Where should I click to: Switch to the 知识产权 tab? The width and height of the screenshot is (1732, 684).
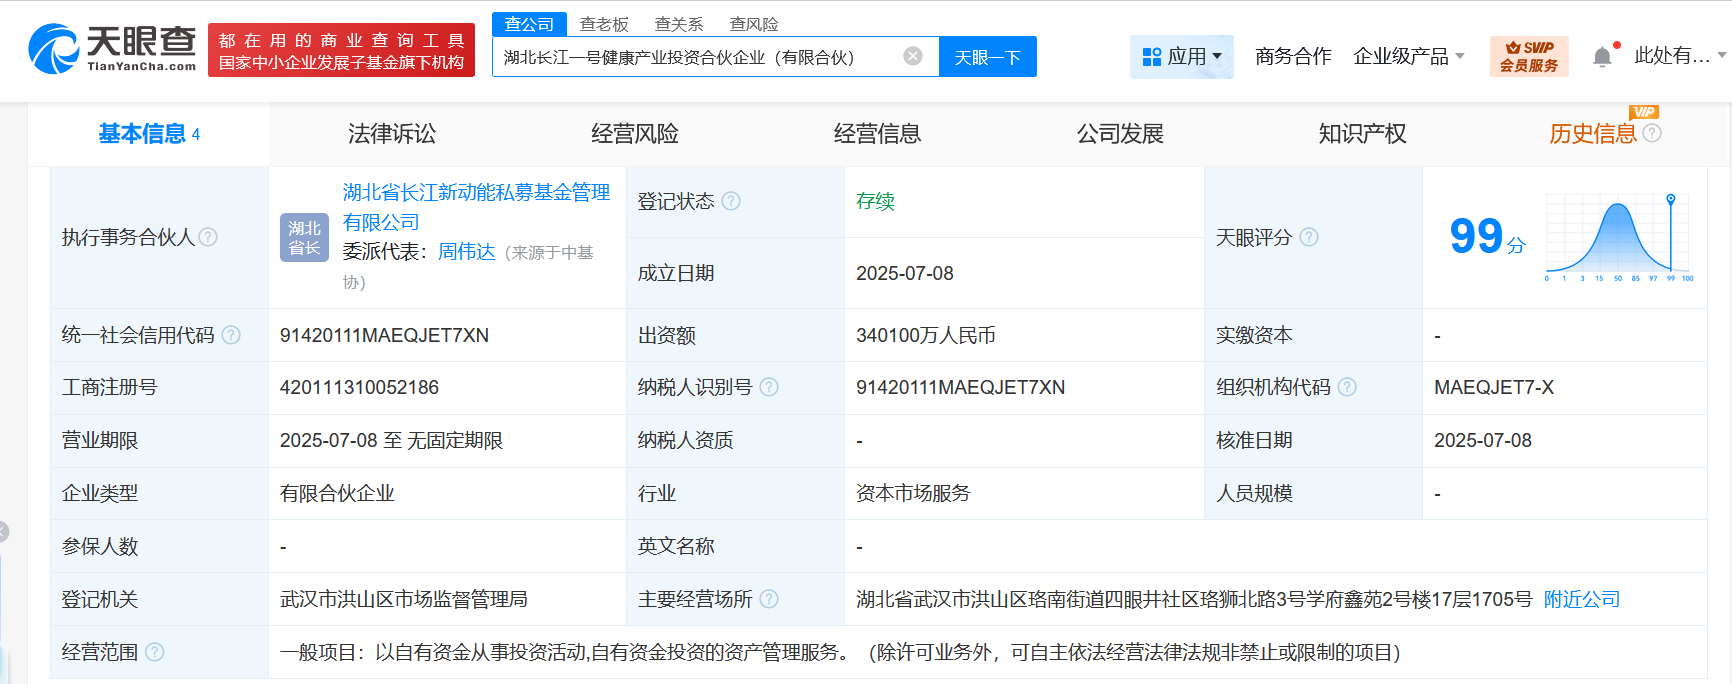(x=1362, y=134)
